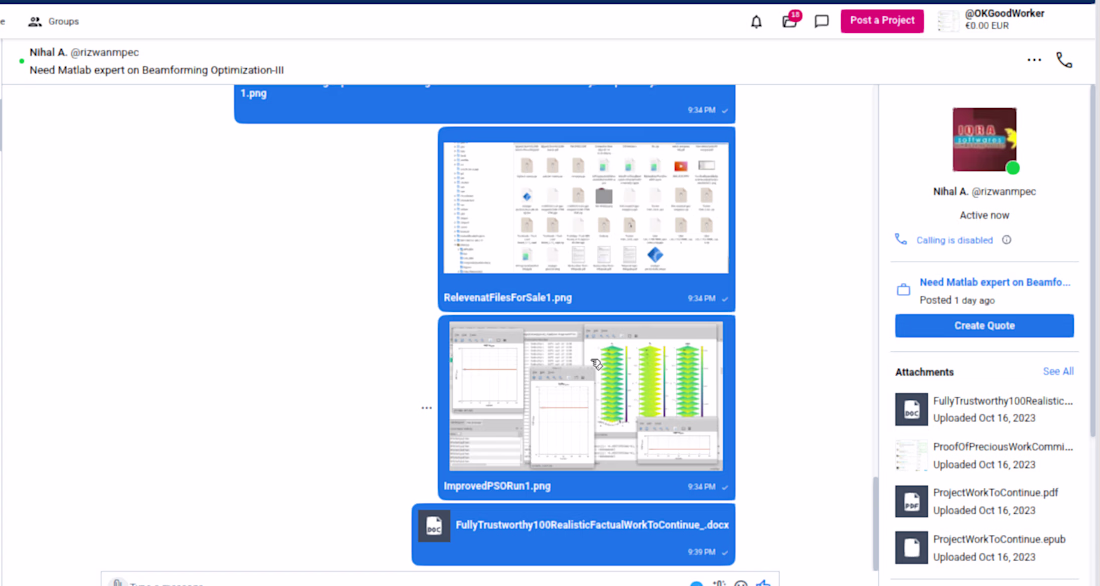Open the FullyTrustworthy100Realistic... attachment name
The width and height of the screenshot is (1100, 586).
pos(1002,401)
